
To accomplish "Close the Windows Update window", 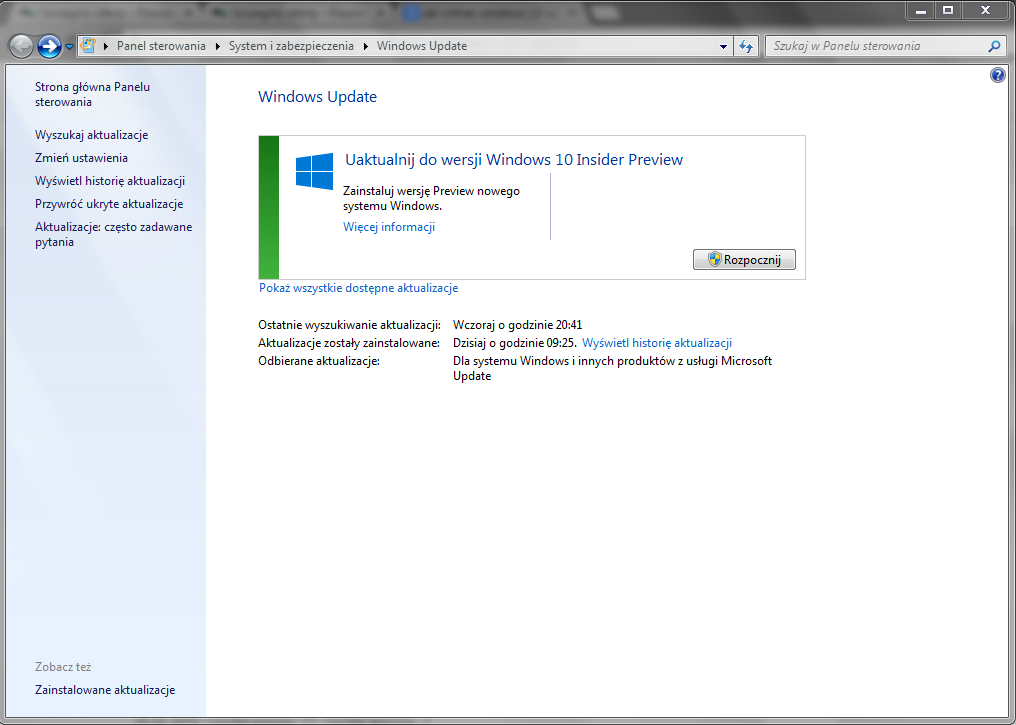I will click(986, 10).
